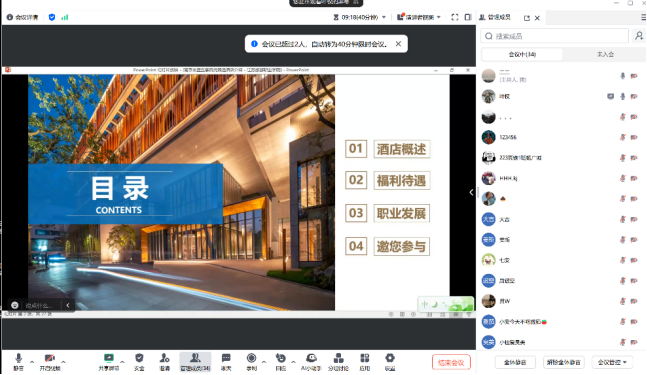Expand the meeting timer dropdown
This screenshot has height=375, width=647.
coord(384,17)
